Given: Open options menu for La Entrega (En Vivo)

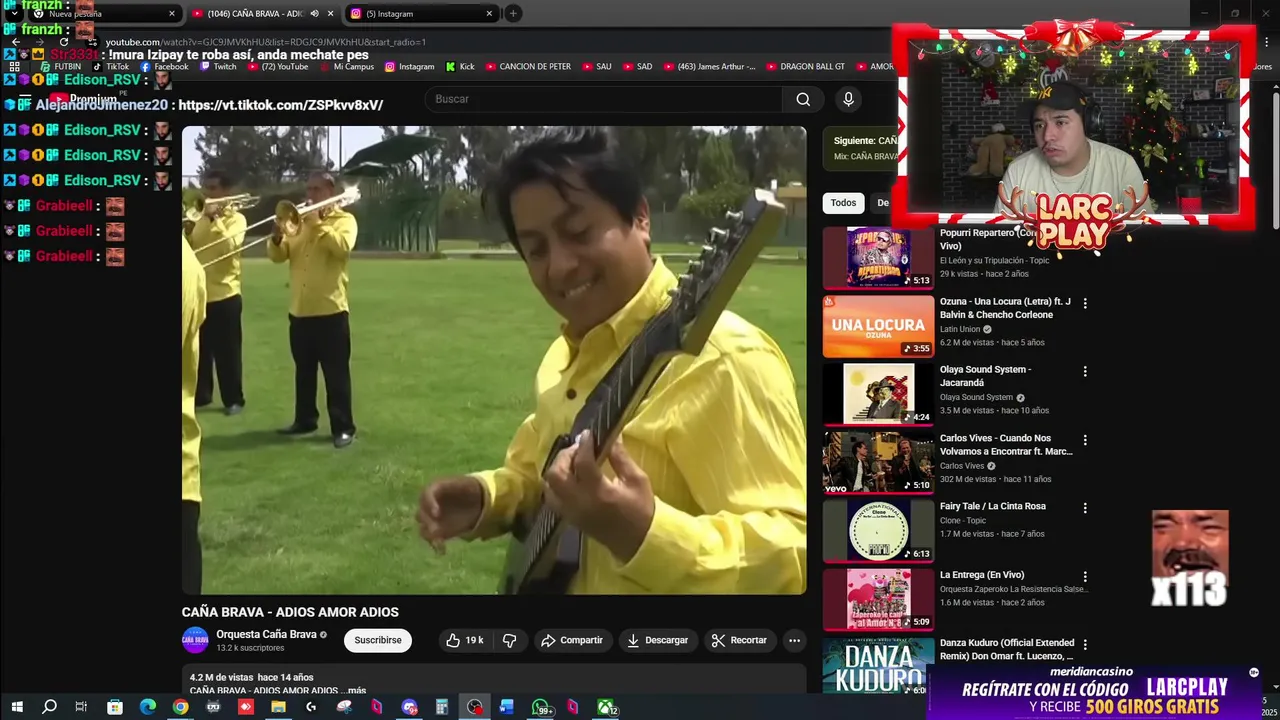Looking at the screenshot, I should point(1085,577).
